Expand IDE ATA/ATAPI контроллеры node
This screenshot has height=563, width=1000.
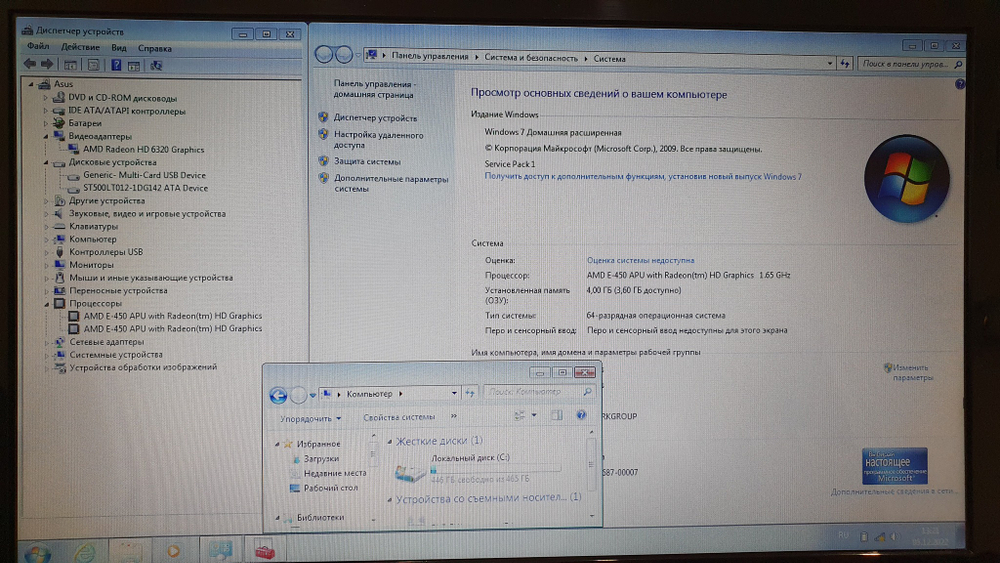click(46, 111)
